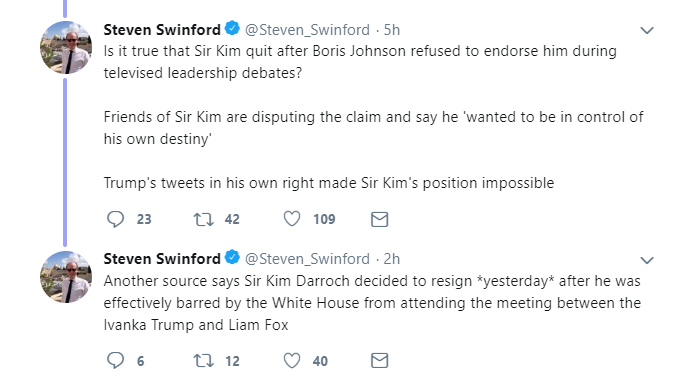Share second tweet via envelope icon

click(x=379, y=361)
